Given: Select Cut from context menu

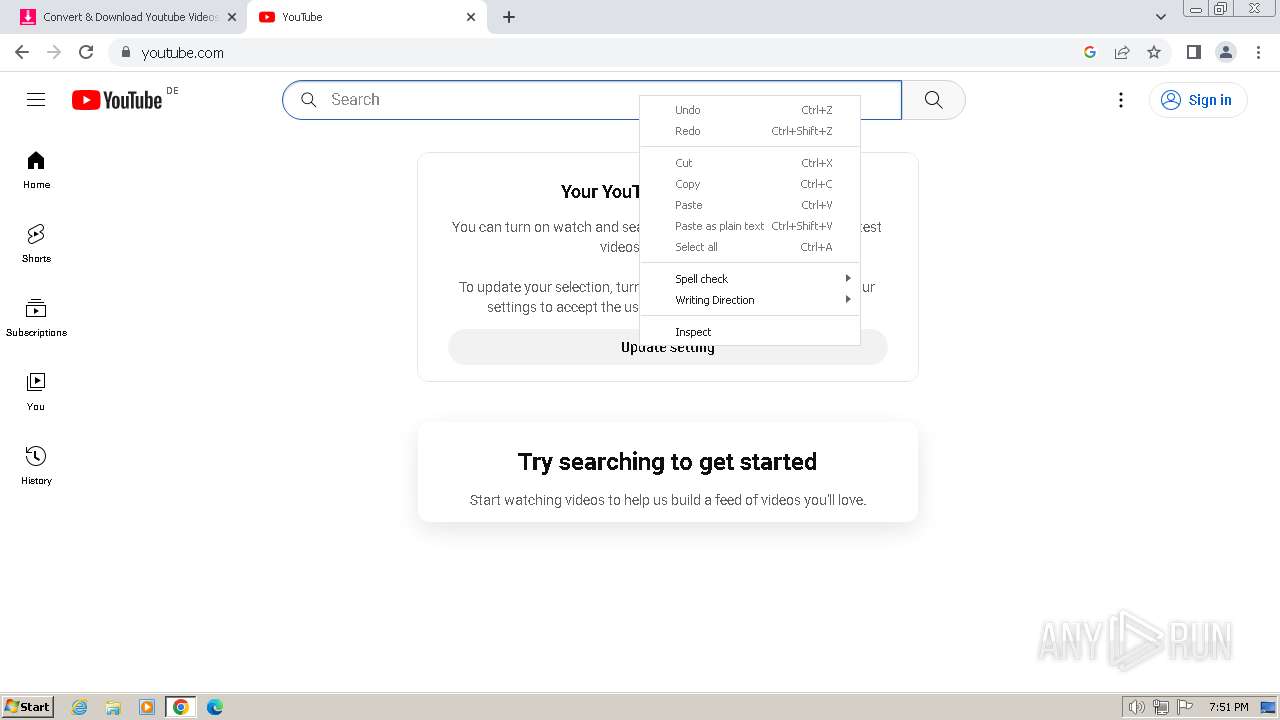Looking at the screenshot, I should coord(750,163).
